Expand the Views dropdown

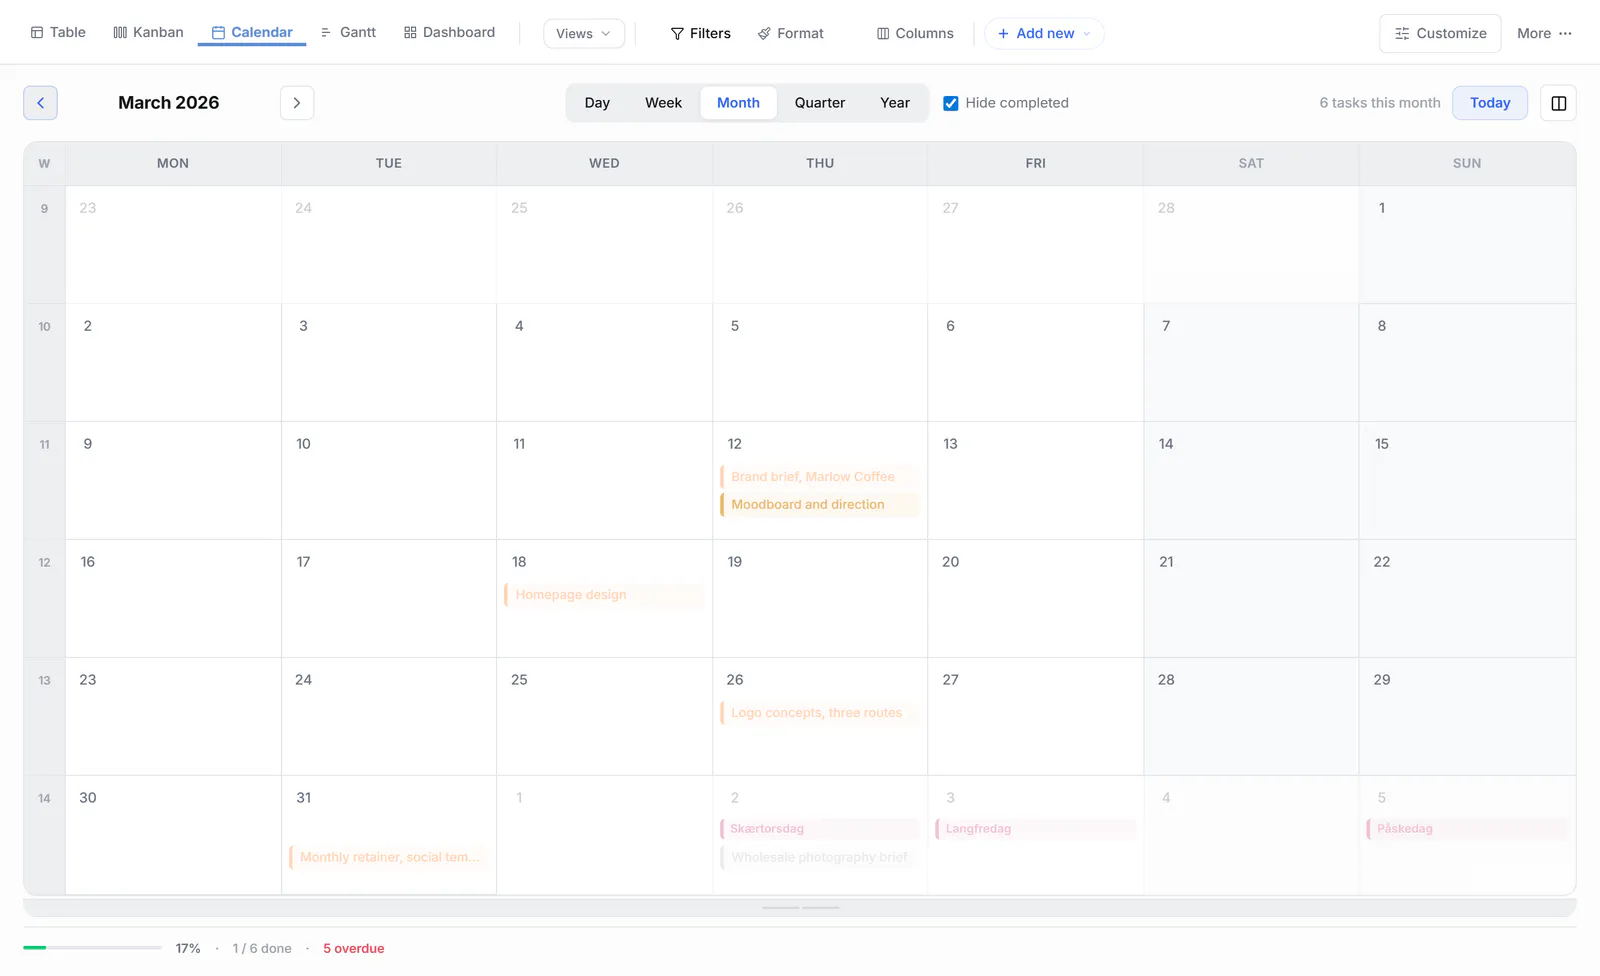pos(584,33)
